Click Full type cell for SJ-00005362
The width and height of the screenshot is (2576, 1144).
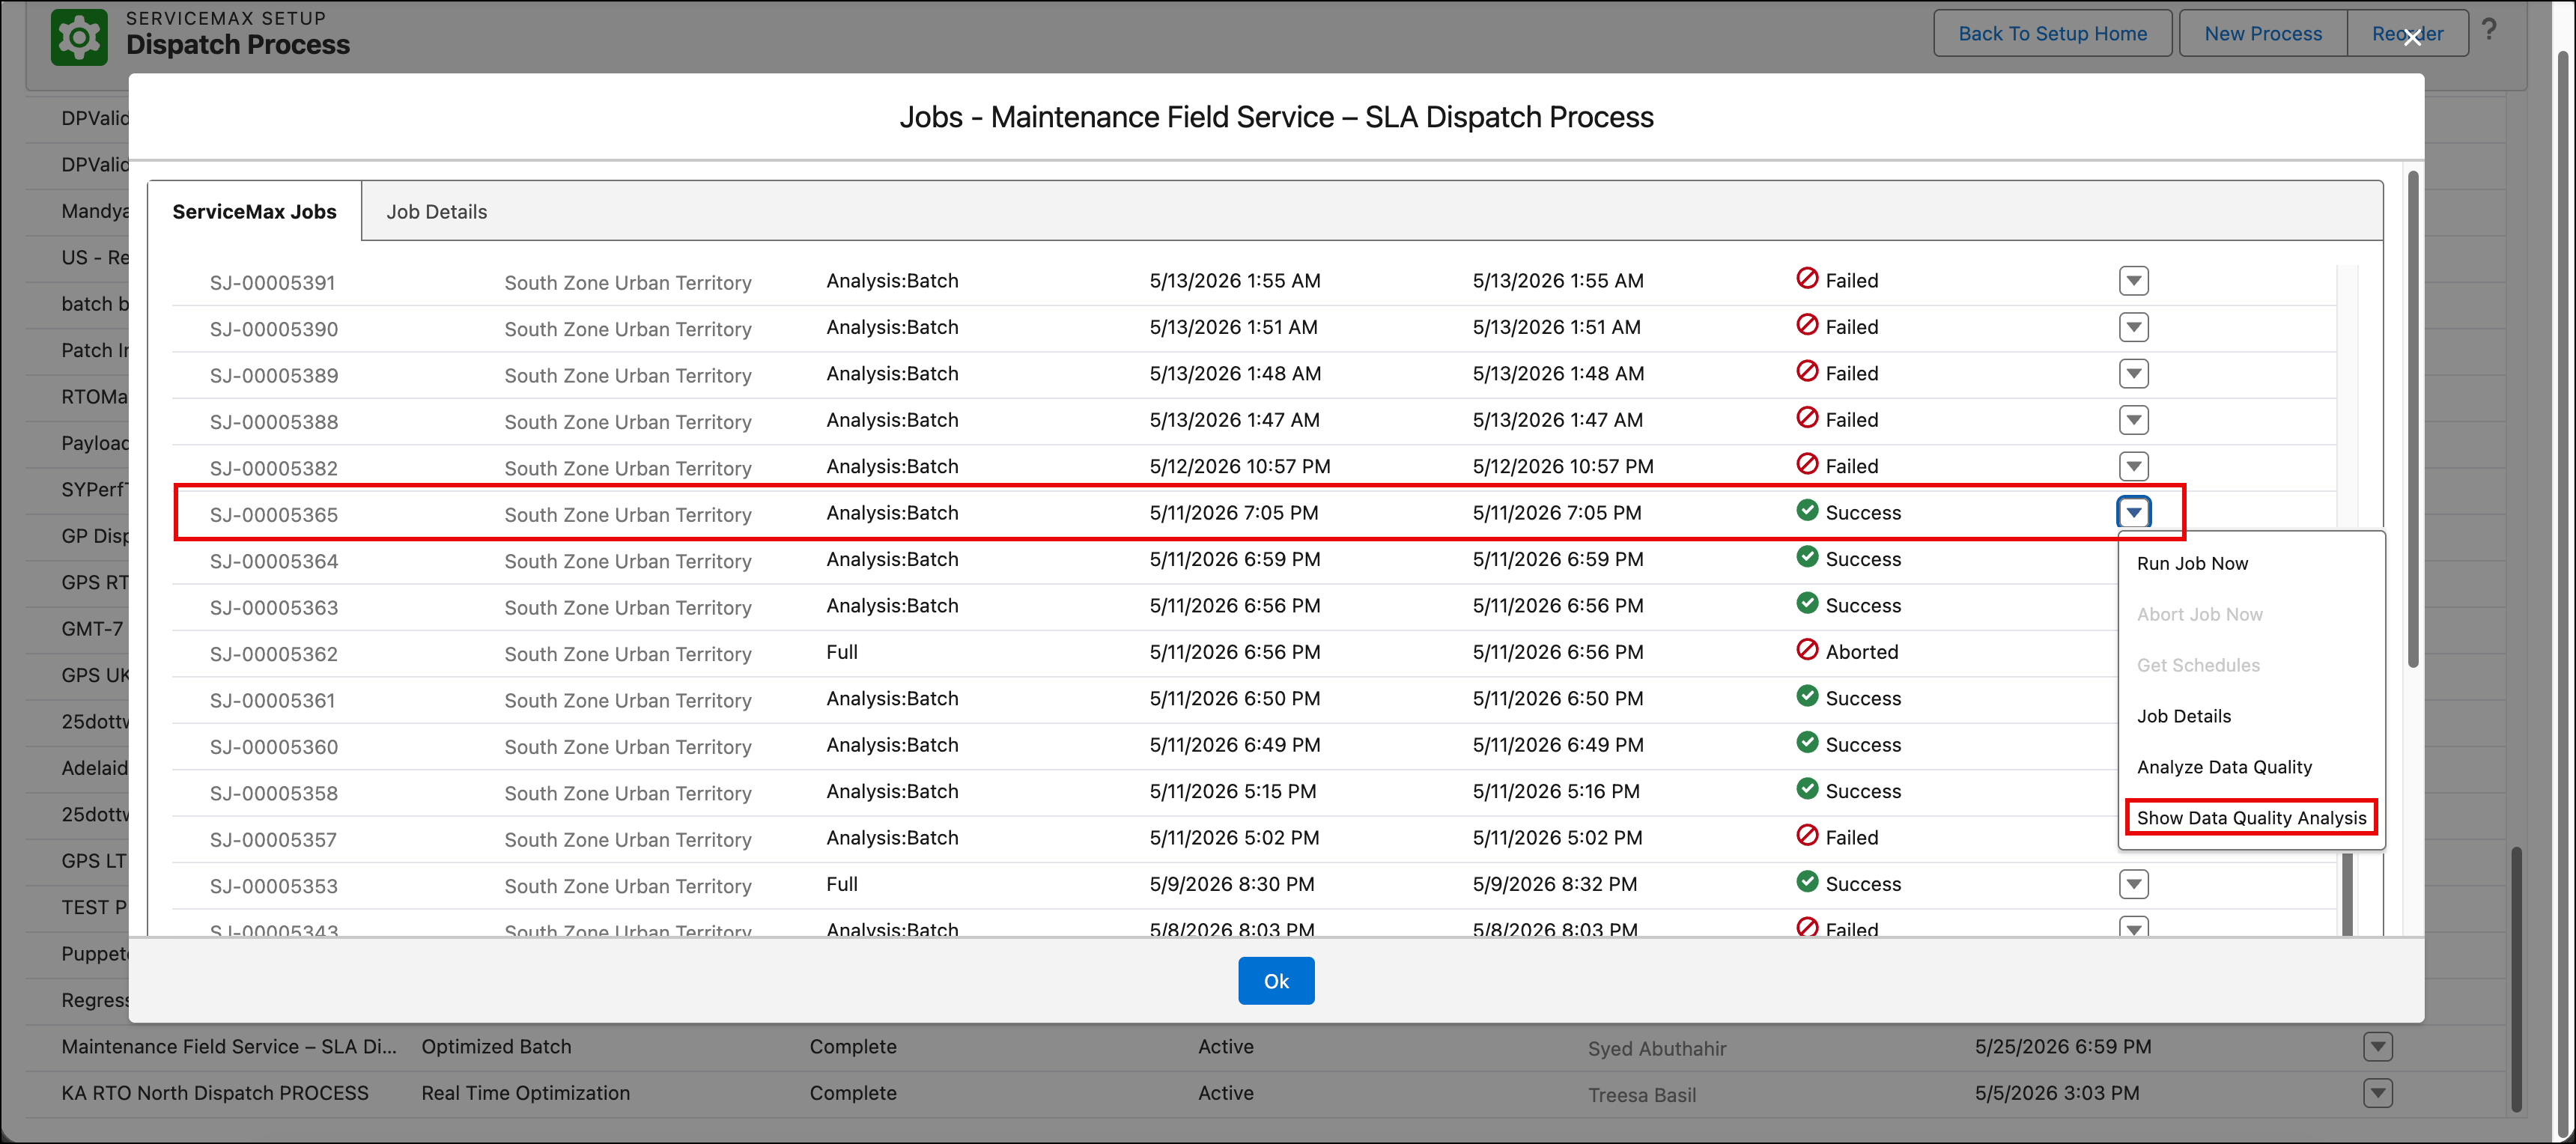[x=842, y=652]
